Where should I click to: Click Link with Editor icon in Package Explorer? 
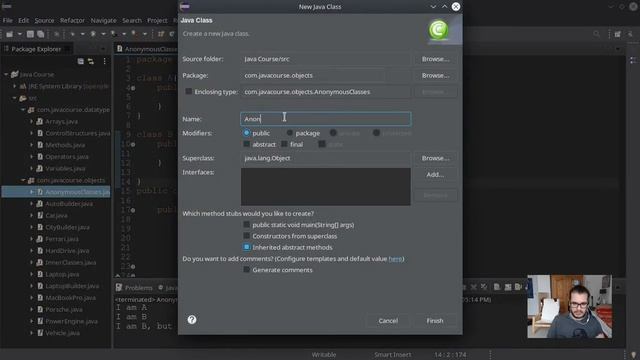[x=91, y=61]
